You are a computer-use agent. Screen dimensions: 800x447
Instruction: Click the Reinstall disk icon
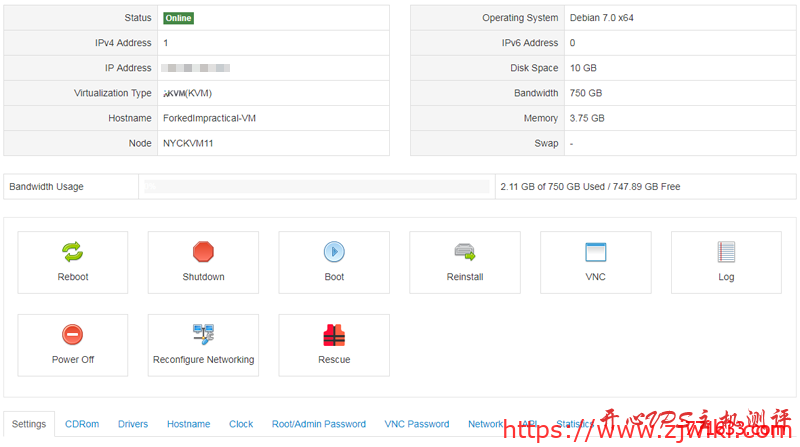465,252
